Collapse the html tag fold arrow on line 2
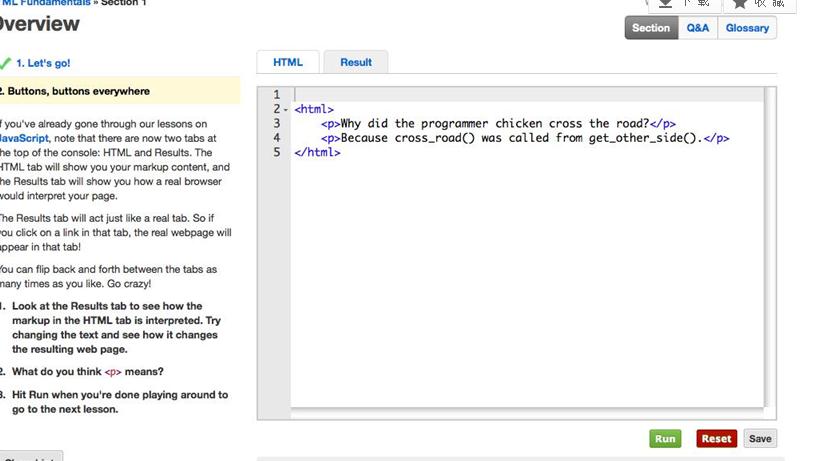 pos(286,110)
